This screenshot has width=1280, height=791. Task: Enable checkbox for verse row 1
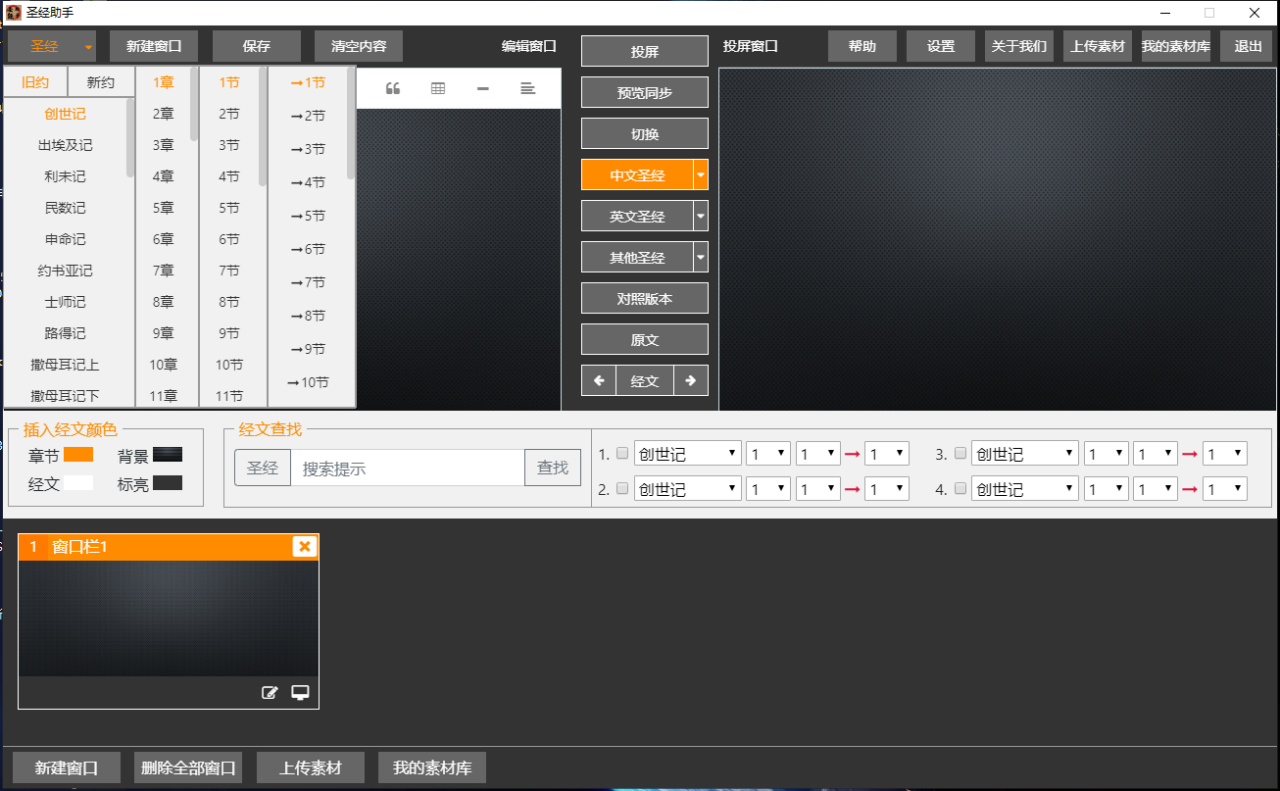[x=622, y=453]
